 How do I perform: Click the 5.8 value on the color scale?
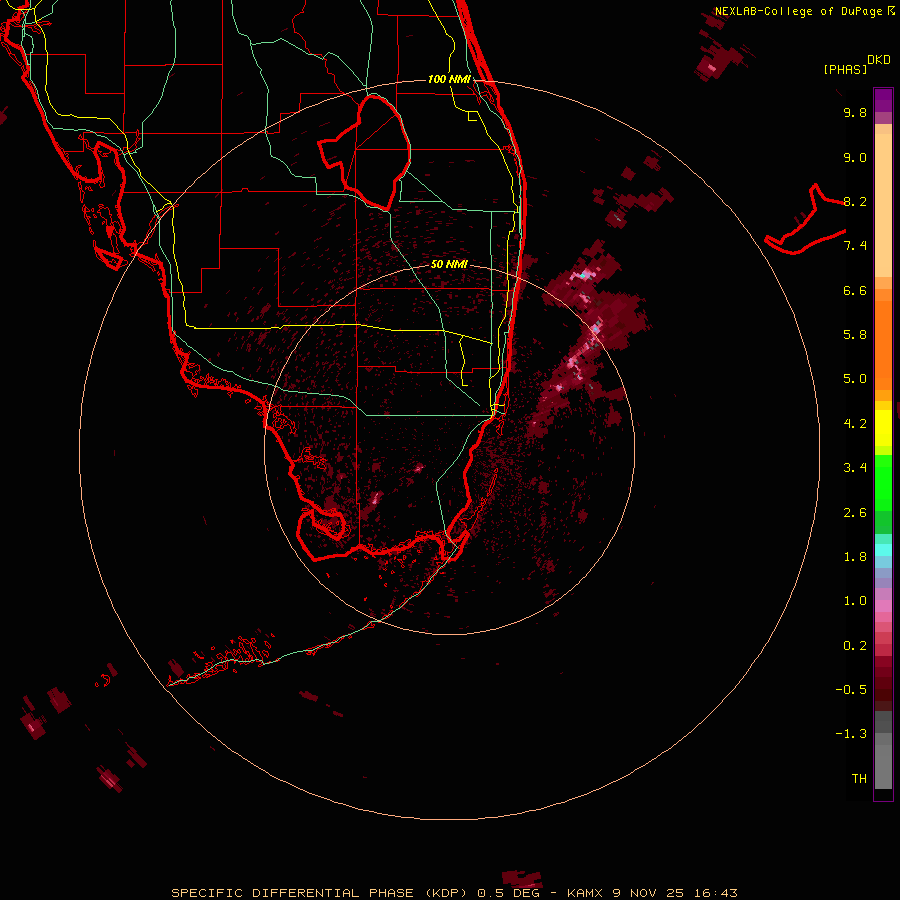click(x=855, y=335)
